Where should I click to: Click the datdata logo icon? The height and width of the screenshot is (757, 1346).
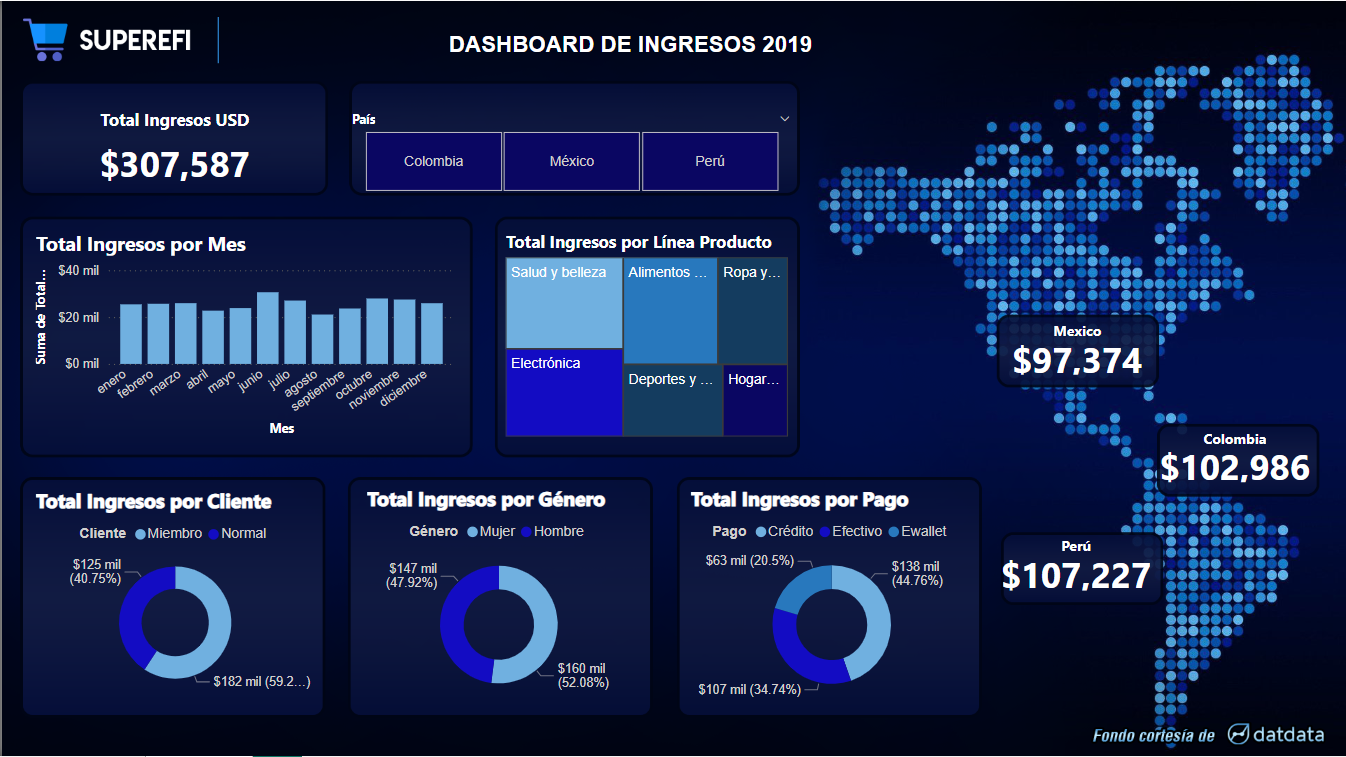(x=1239, y=734)
